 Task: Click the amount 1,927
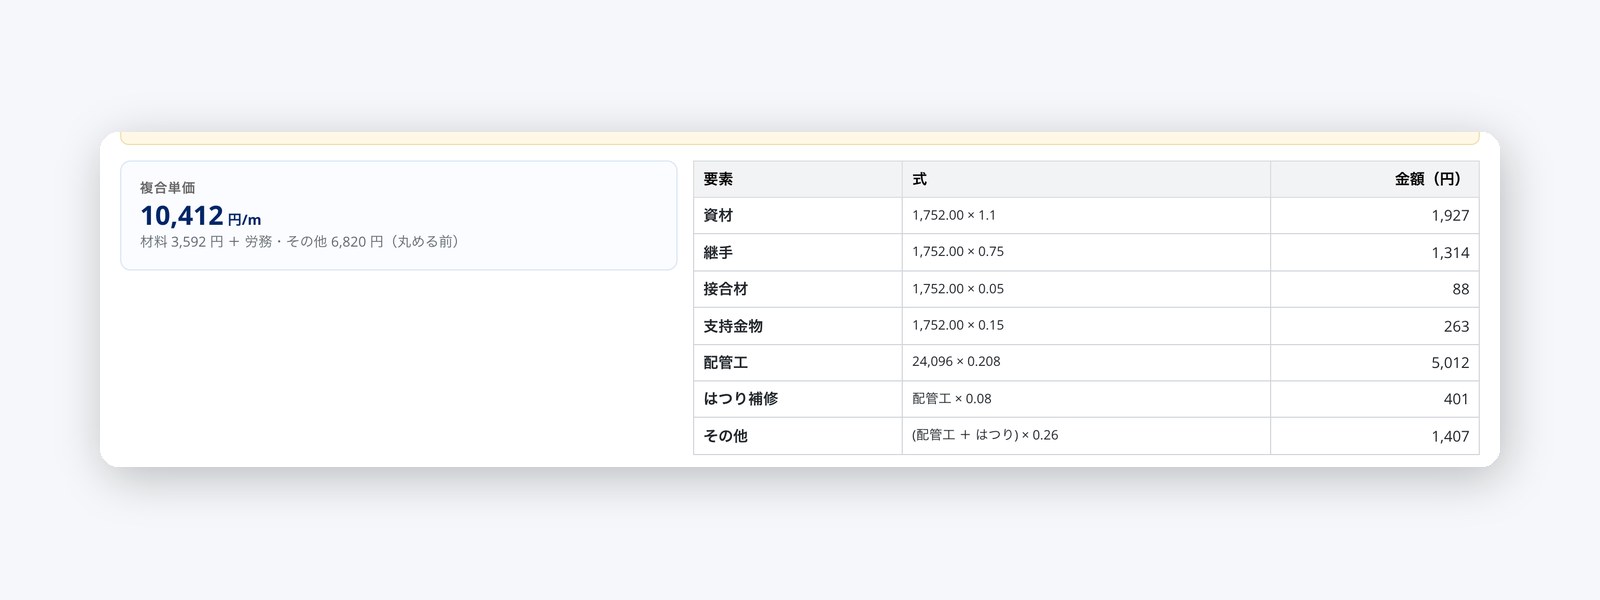1450,216
